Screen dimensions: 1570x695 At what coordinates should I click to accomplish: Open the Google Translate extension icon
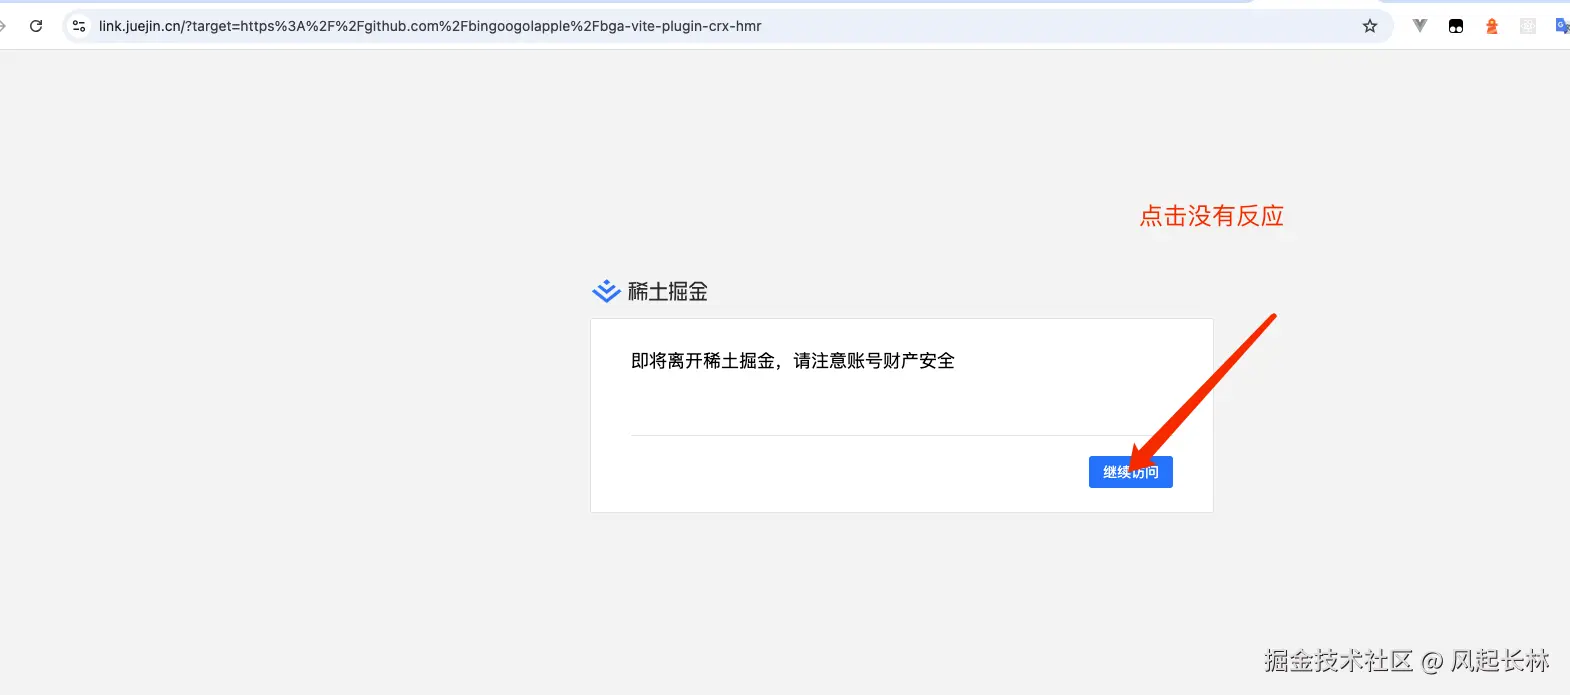[x=1562, y=26]
